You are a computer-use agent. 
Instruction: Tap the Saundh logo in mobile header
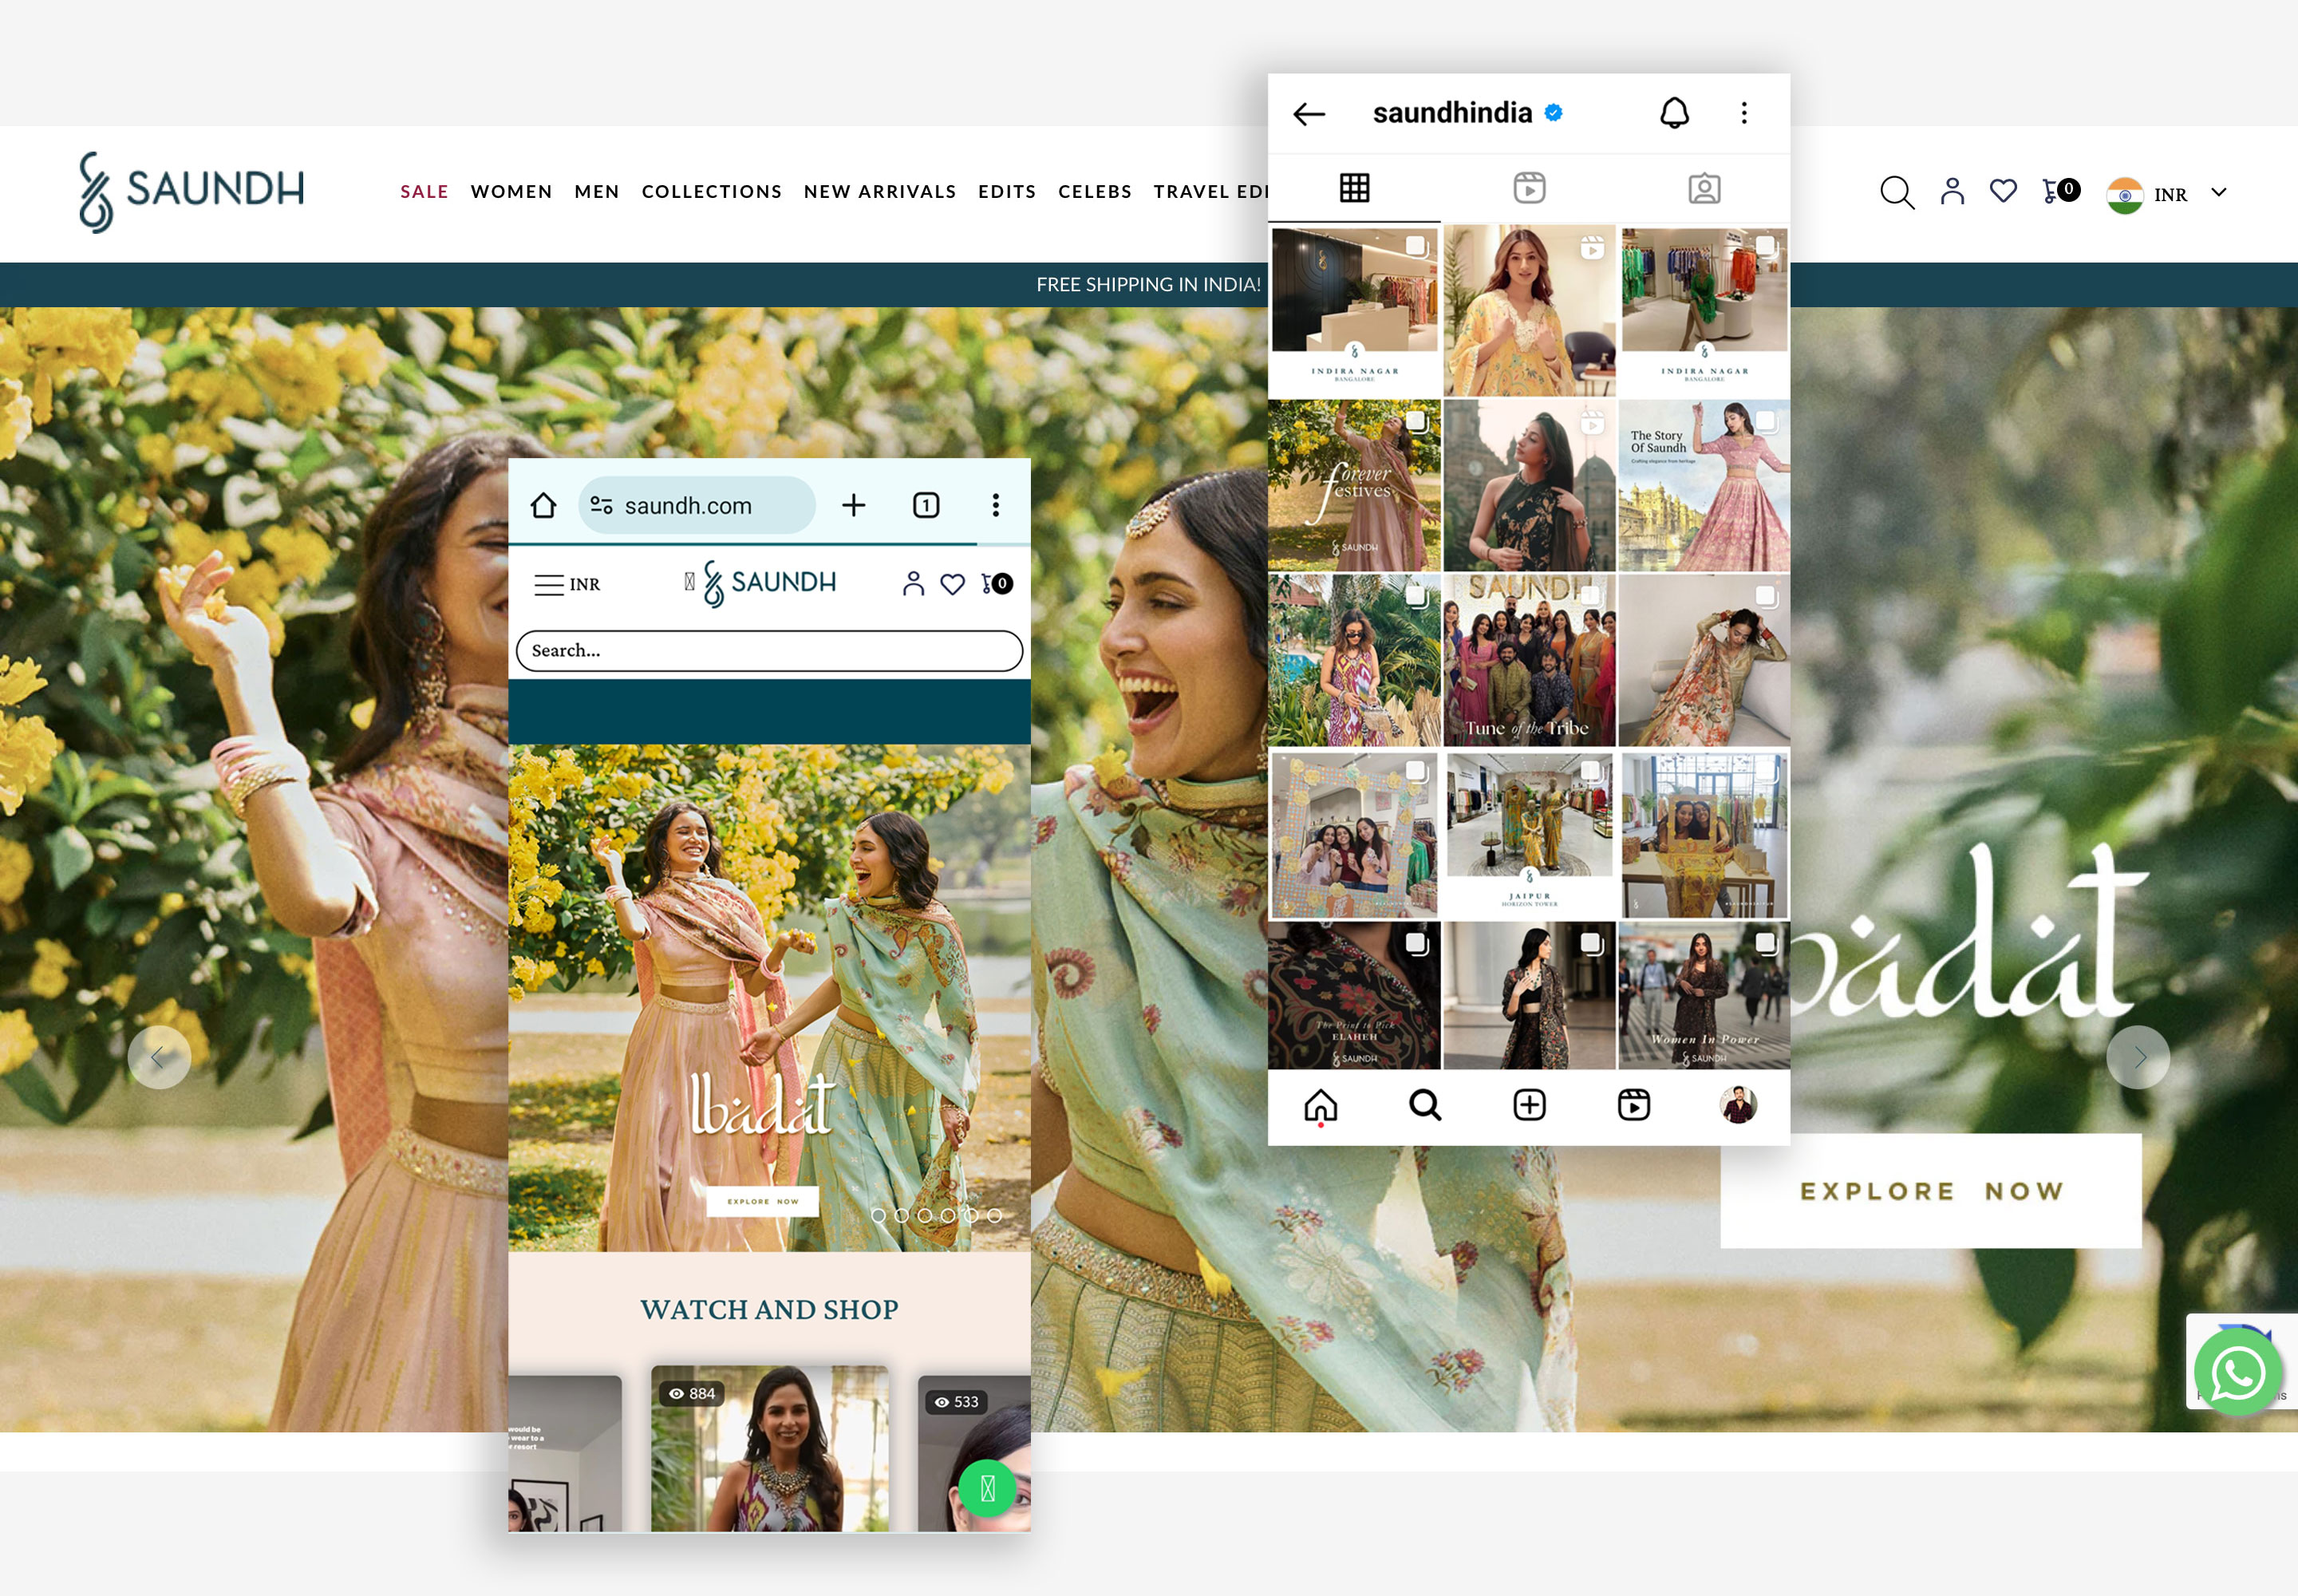(x=769, y=583)
